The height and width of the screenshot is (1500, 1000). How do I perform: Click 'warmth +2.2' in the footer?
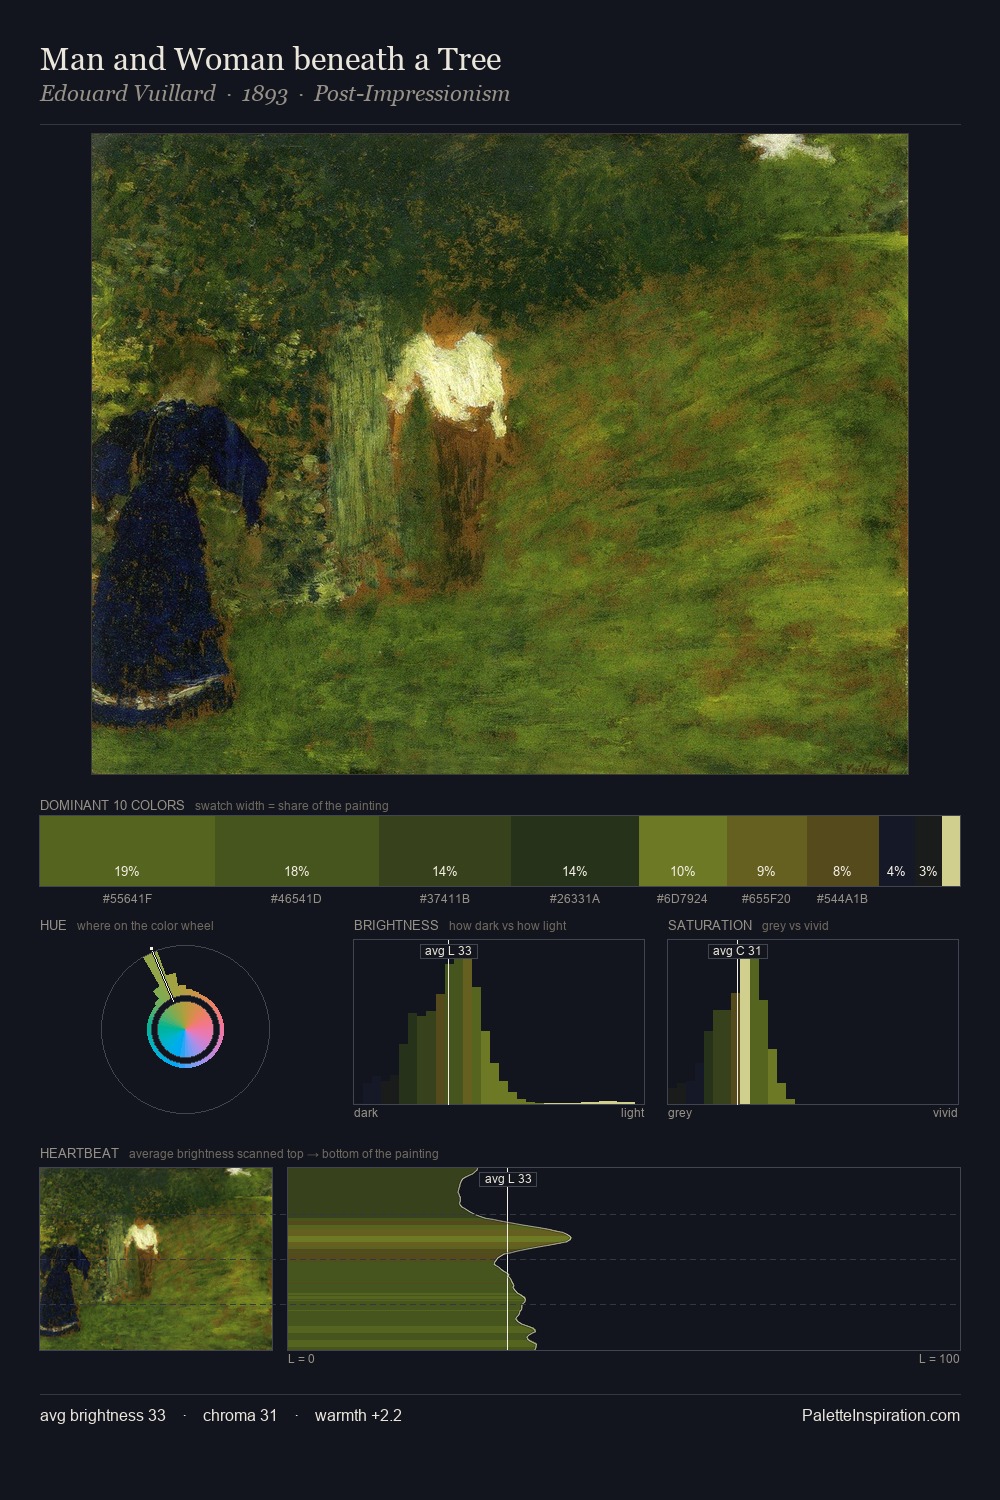tap(358, 1415)
